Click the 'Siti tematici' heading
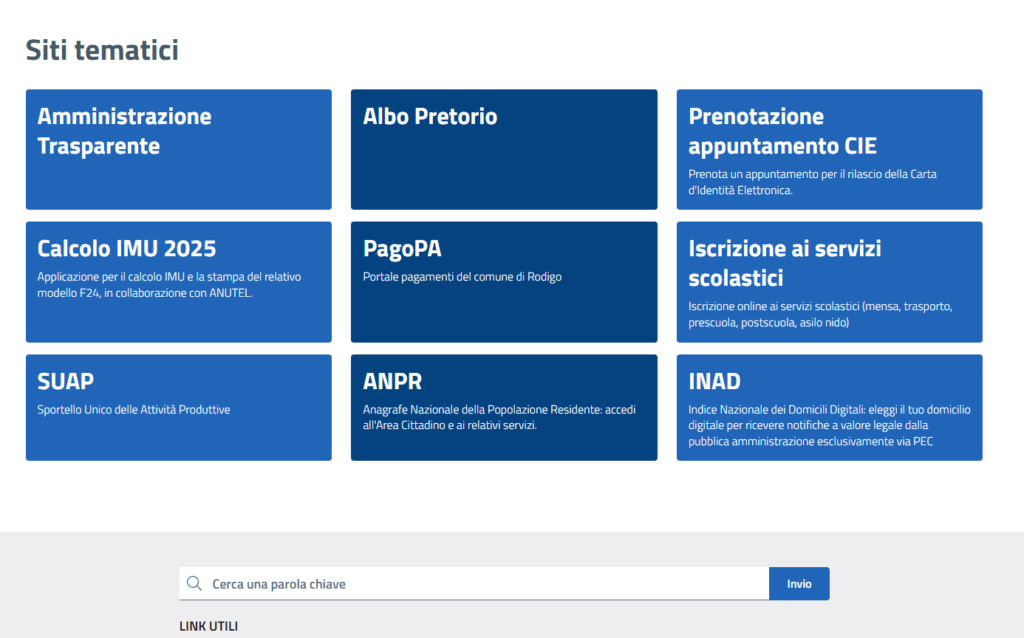The width and height of the screenshot is (1024, 638). (102, 50)
